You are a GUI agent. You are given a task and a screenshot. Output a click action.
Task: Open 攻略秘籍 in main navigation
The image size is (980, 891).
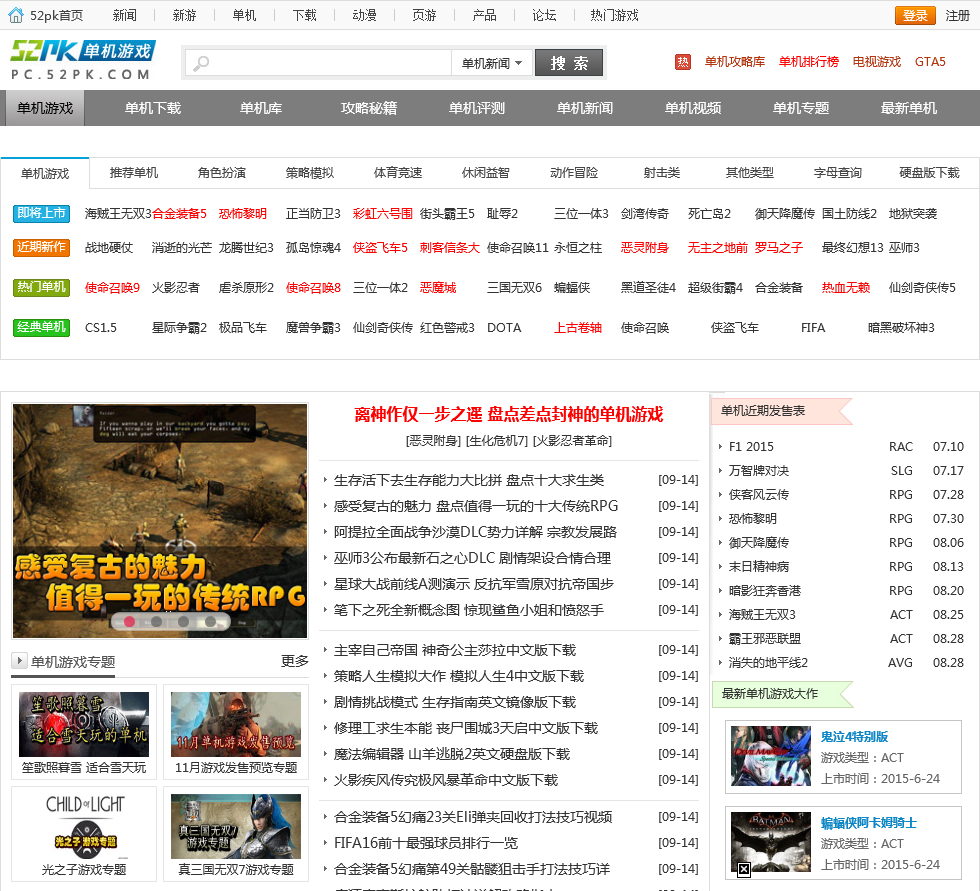pyautogui.click(x=369, y=108)
